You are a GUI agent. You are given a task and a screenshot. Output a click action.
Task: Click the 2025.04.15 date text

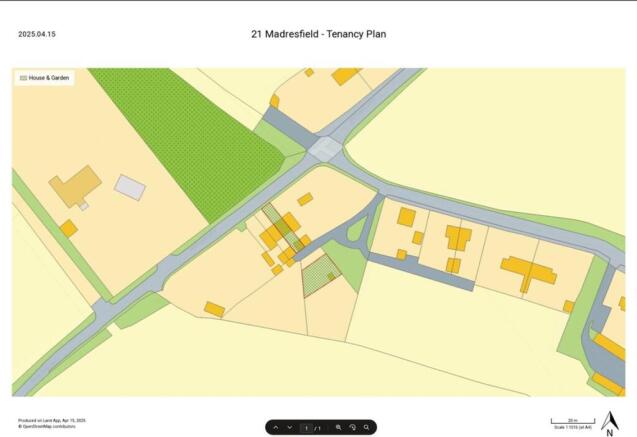point(37,34)
